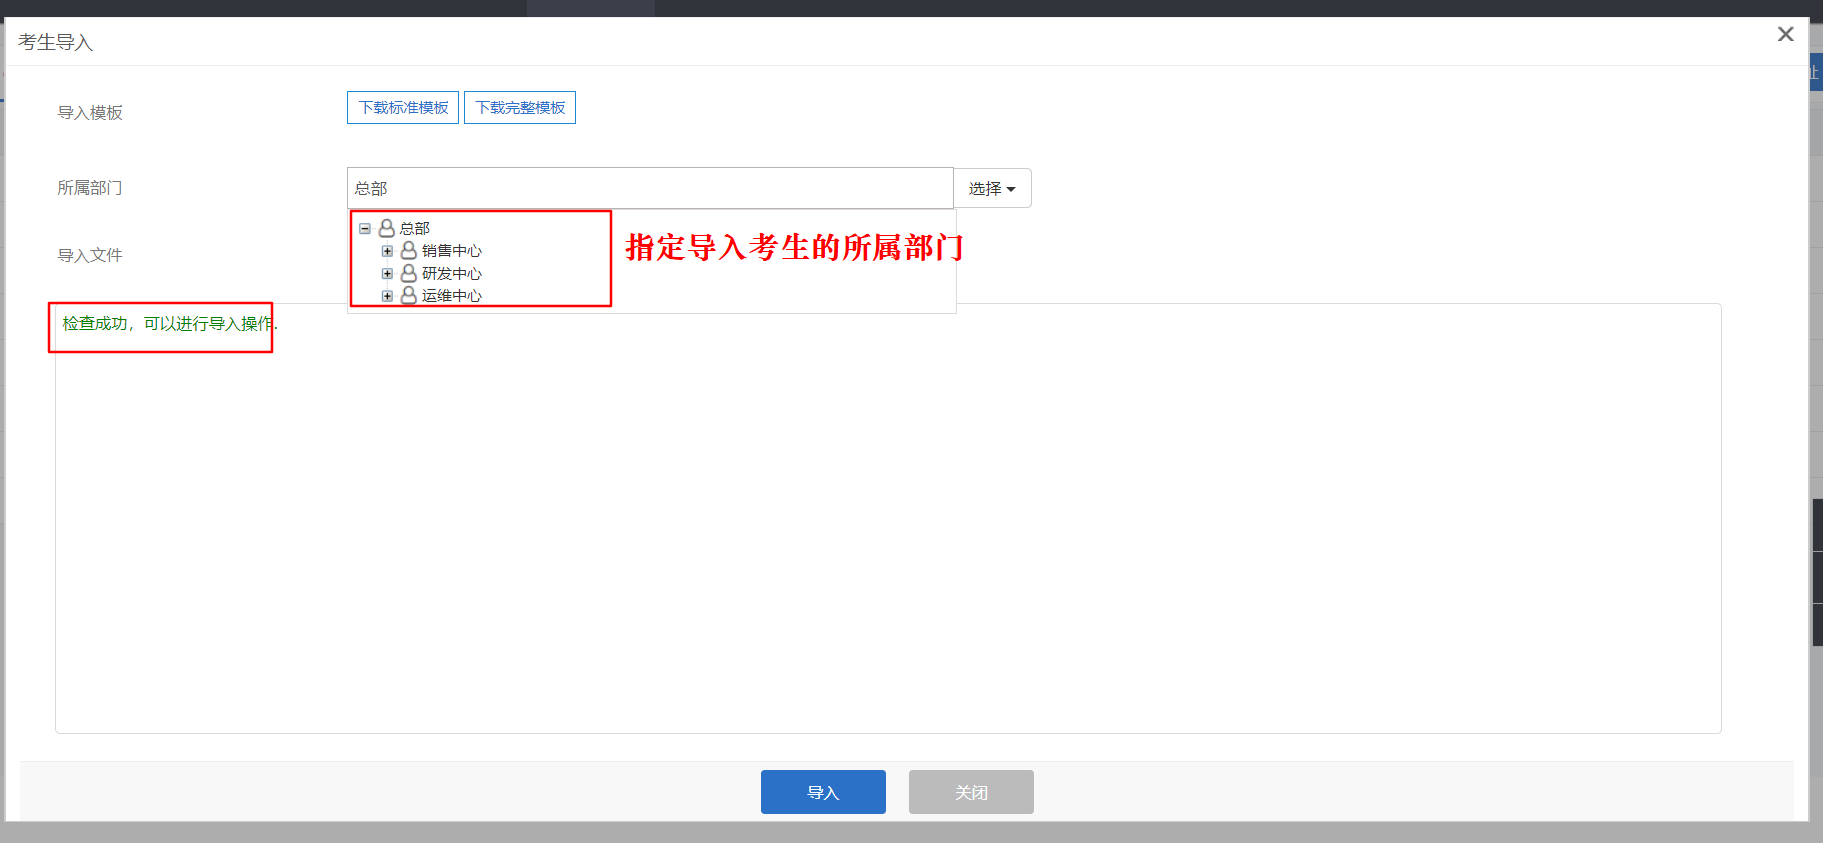Click the 所属部门 label
This screenshot has width=1823, height=843.
90,188
